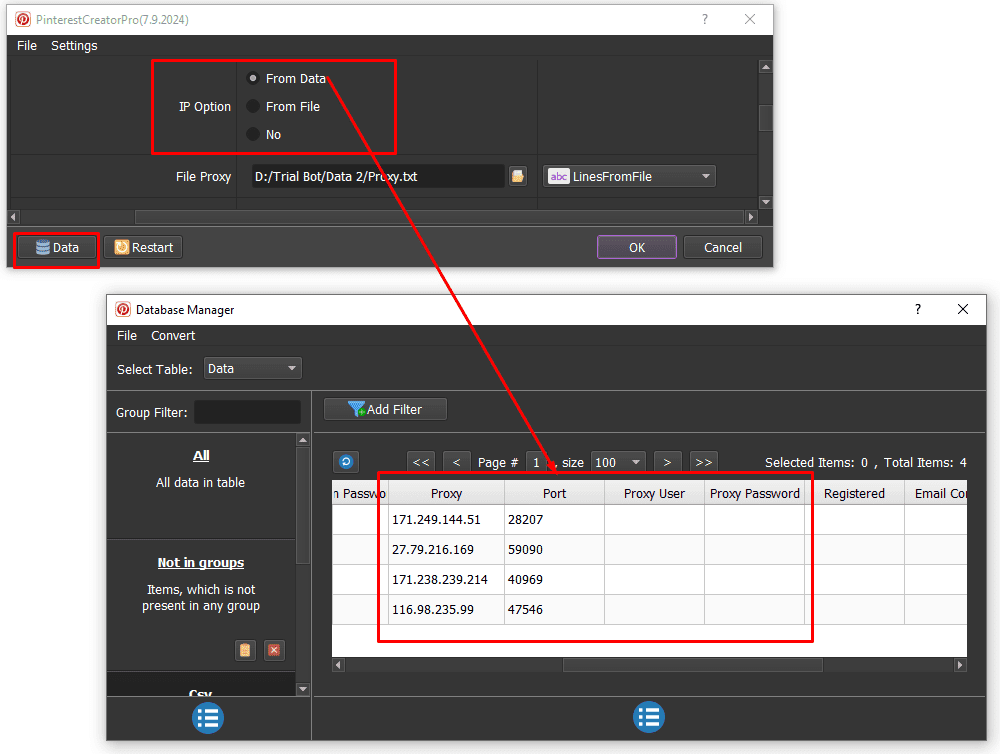Click data table scroll left arrow
The height and width of the screenshot is (754, 1000).
pyautogui.click(x=339, y=665)
